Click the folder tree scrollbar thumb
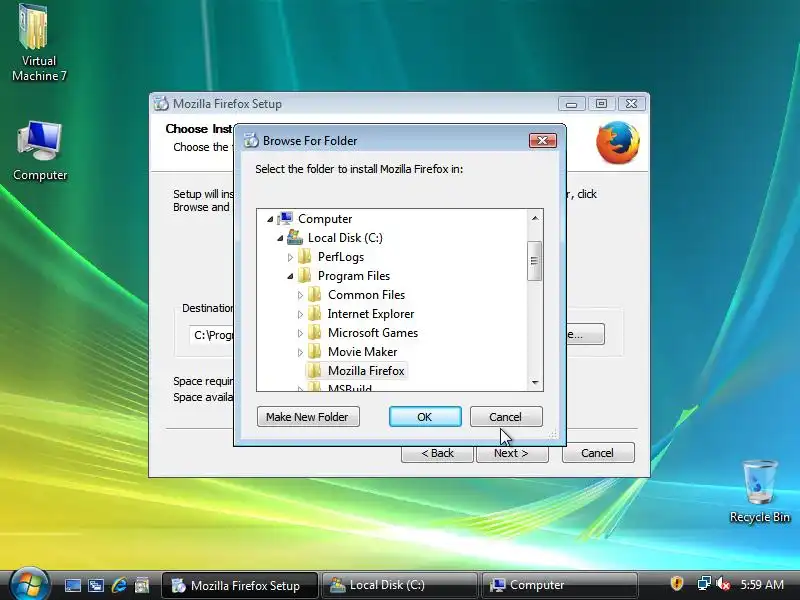This screenshot has width=800, height=600. coord(534,261)
